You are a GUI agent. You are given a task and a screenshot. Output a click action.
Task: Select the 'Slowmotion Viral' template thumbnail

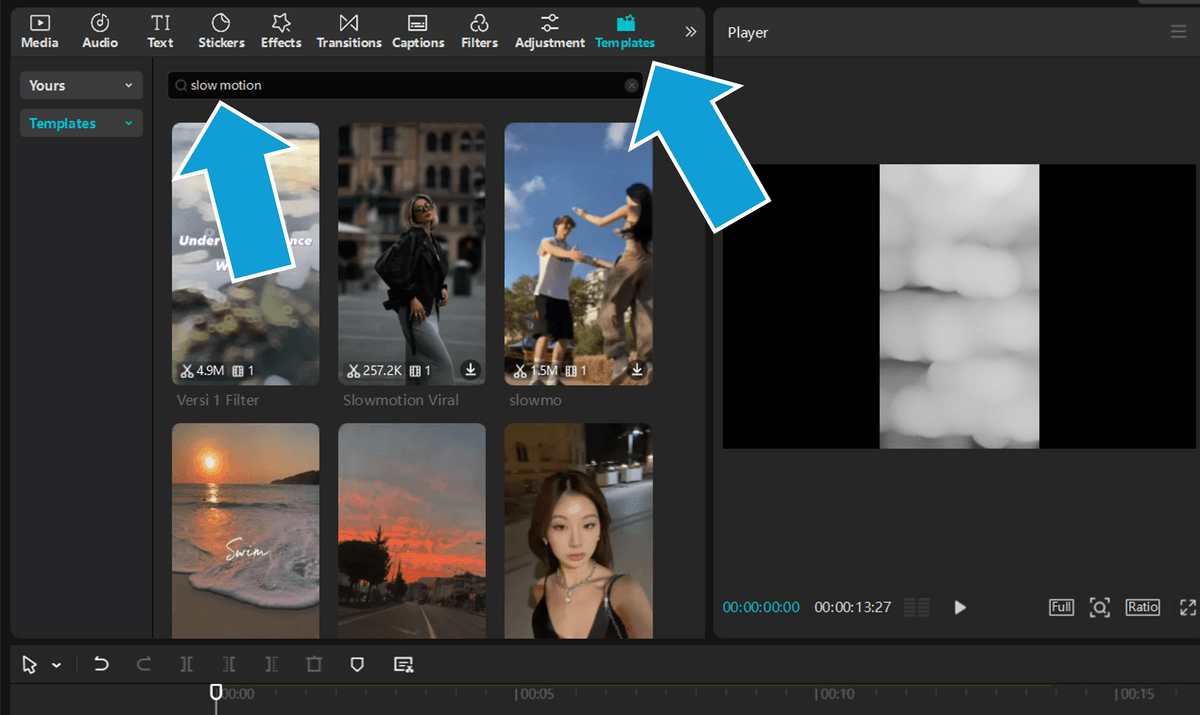point(412,254)
